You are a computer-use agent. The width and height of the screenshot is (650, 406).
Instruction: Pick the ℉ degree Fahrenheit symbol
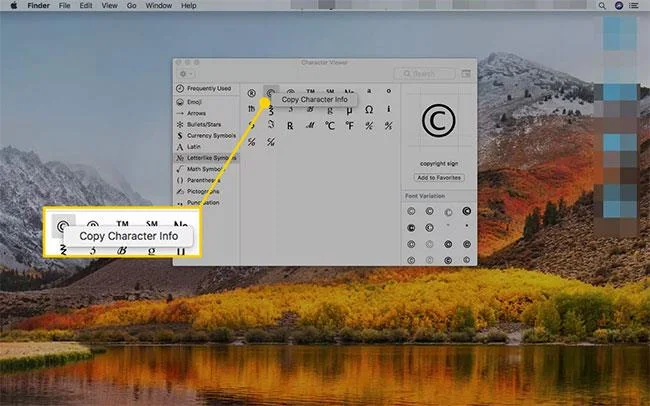(x=349, y=126)
